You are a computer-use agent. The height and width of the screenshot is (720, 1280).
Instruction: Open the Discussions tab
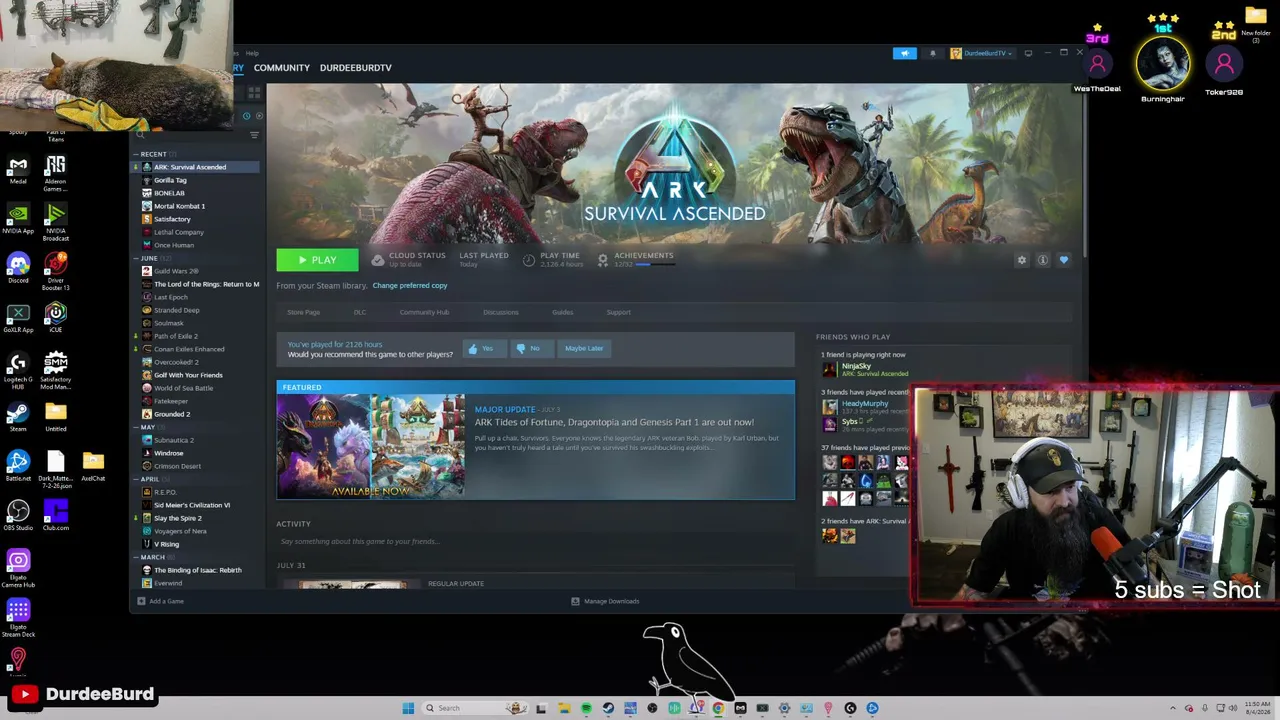click(x=501, y=312)
